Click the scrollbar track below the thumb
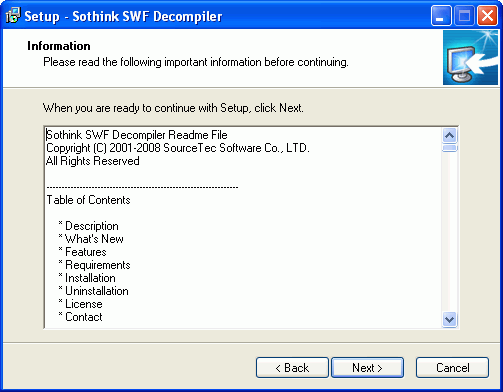503x392 pixels. pyautogui.click(x=450, y=232)
